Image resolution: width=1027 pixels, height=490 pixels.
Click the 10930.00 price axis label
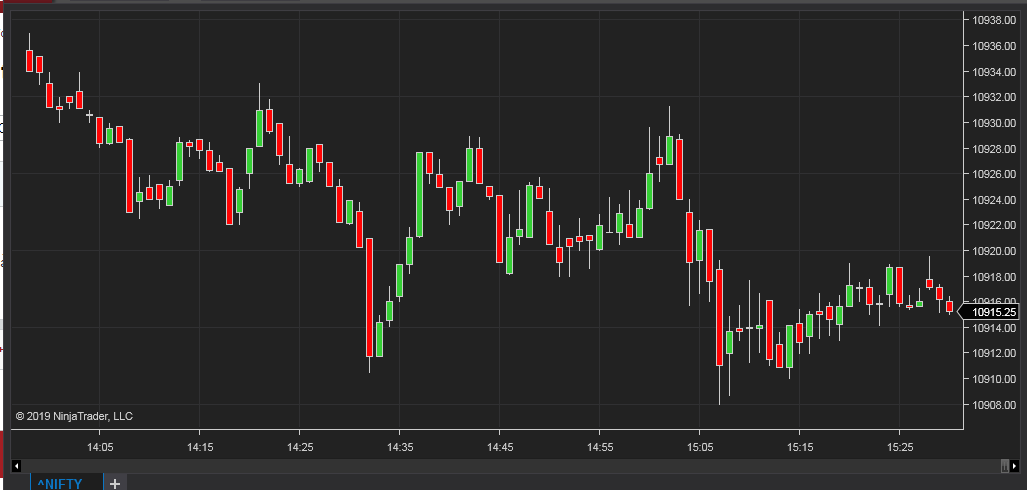pos(994,123)
